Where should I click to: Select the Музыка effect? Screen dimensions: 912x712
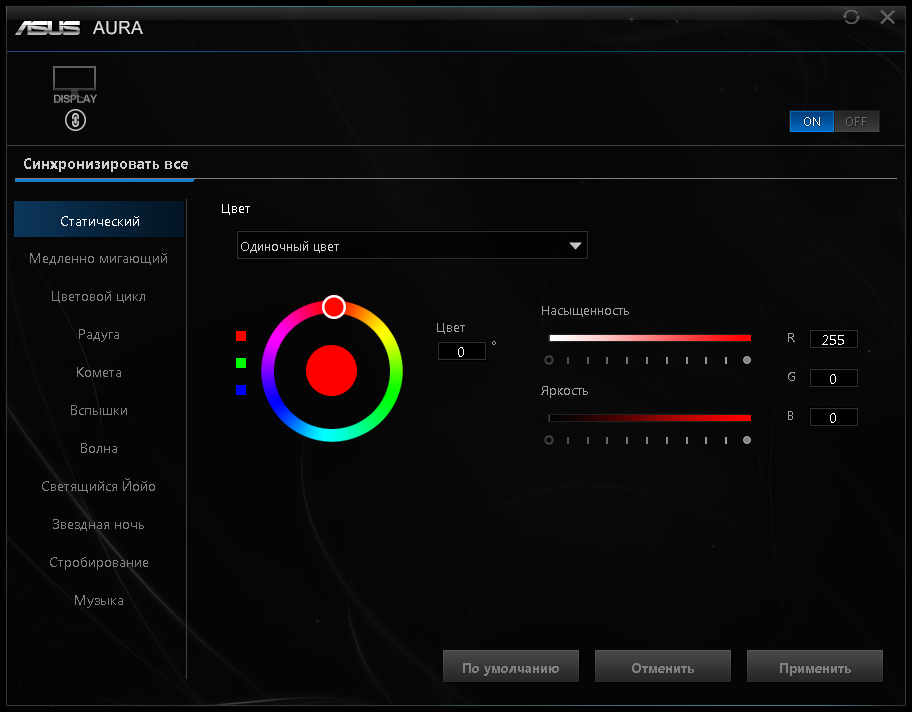point(99,600)
